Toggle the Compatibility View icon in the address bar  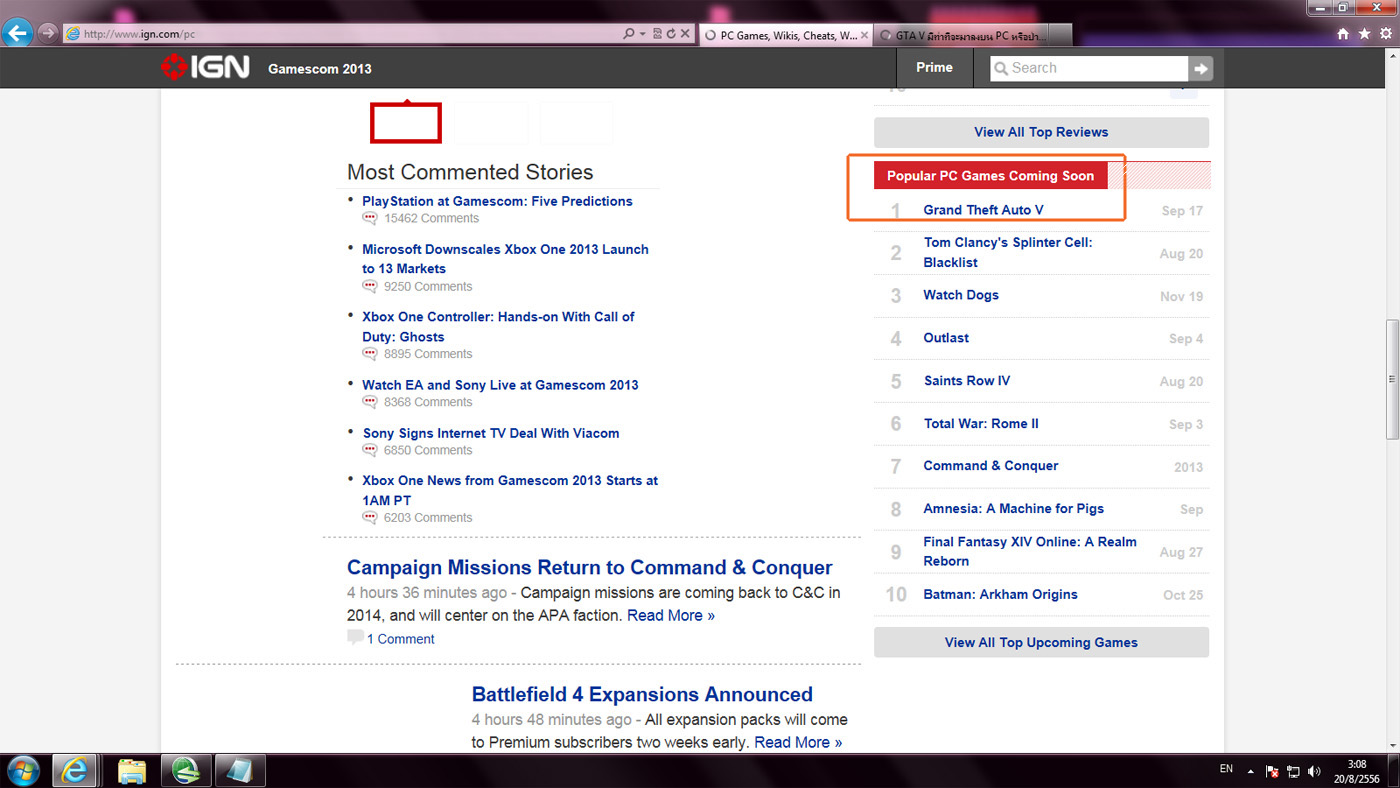(x=657, y=34)
